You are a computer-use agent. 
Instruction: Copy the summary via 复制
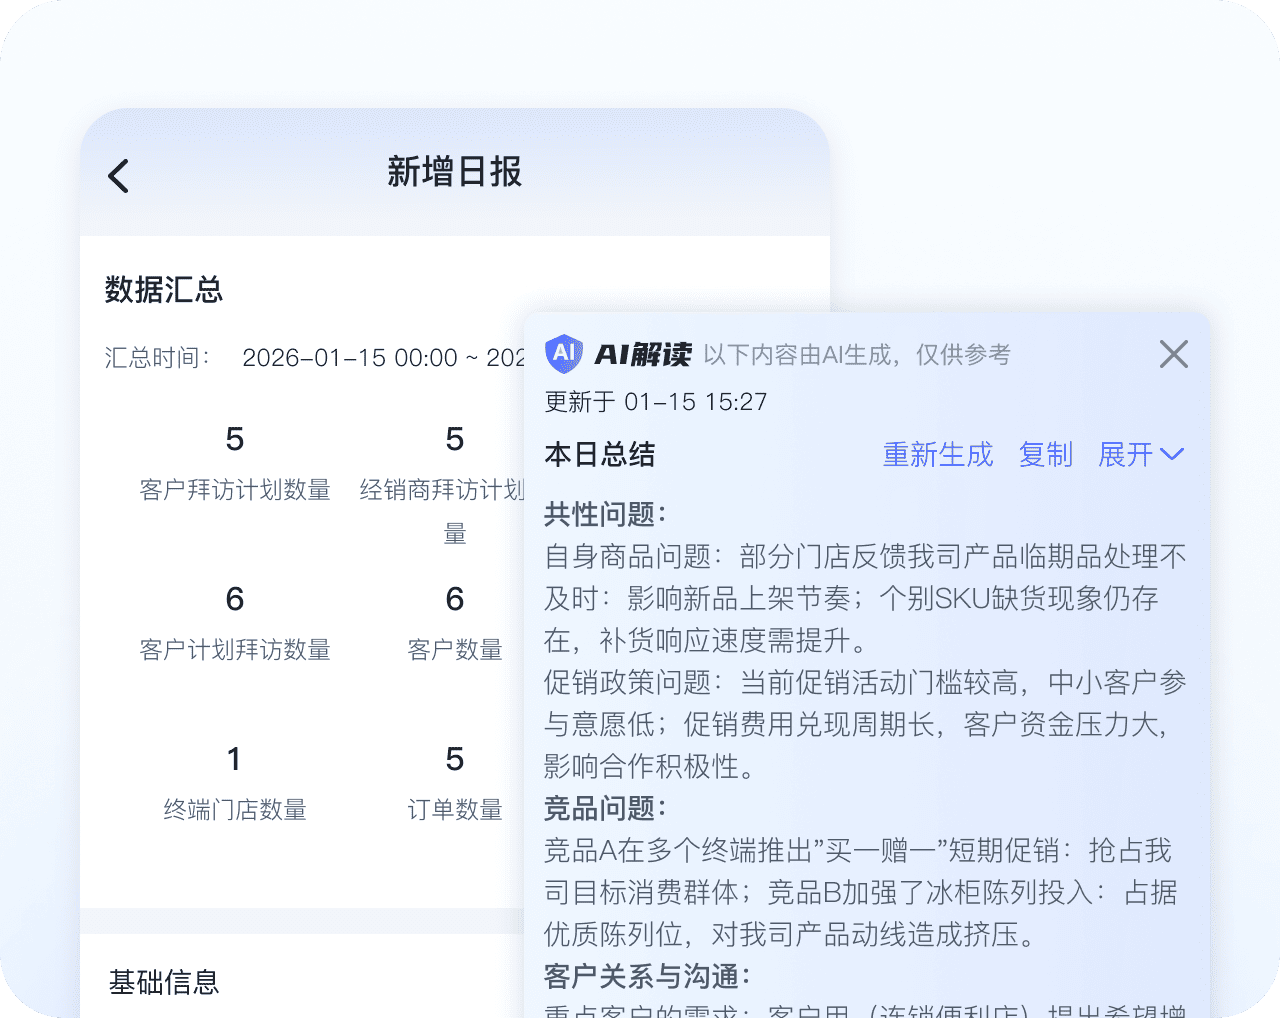pyautogui.click(x=1045, y=455)
